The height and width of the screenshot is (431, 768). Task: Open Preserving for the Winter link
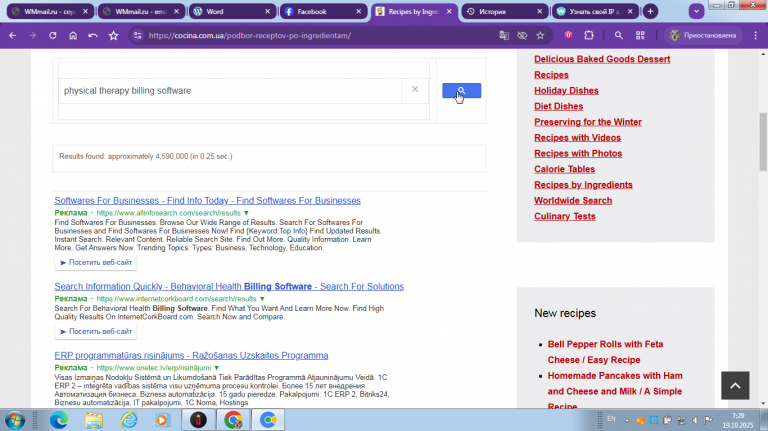point(588,121)
